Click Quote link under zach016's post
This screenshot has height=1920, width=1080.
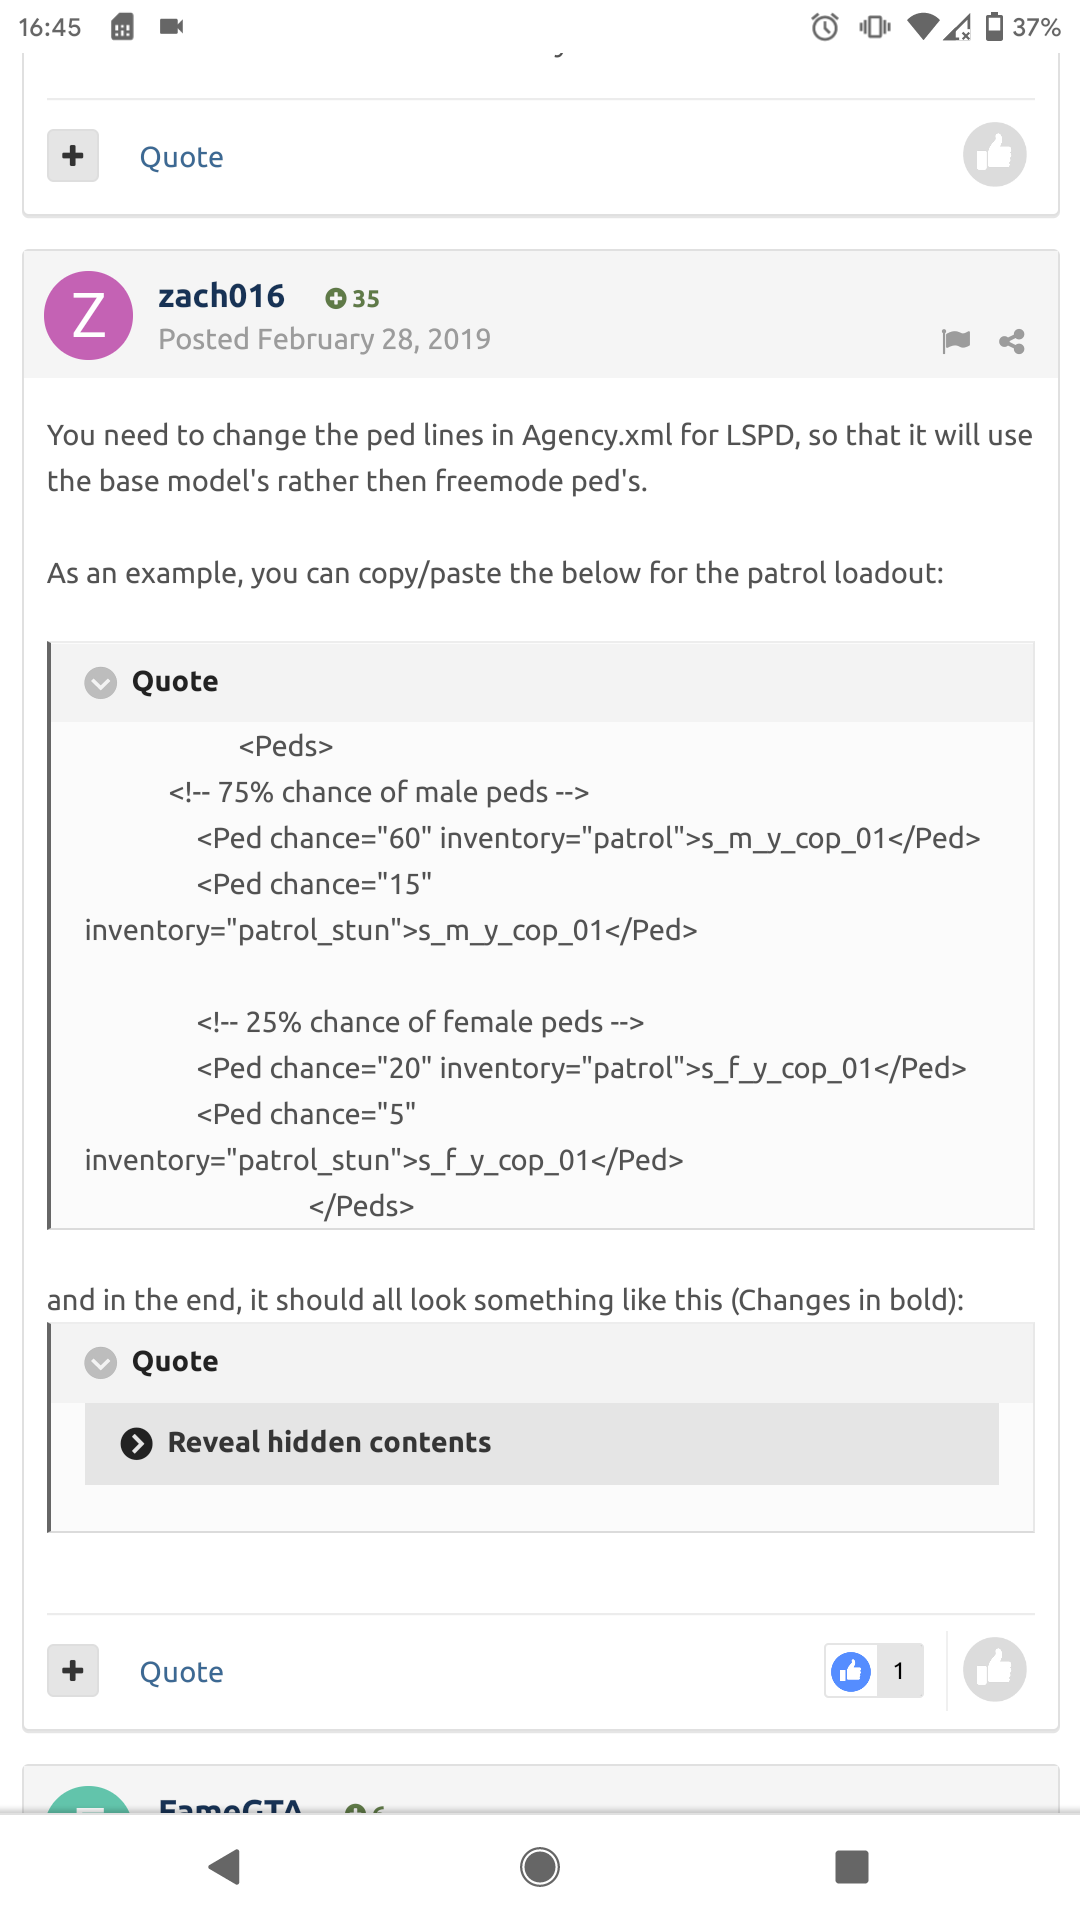(x=181, y=1672)
